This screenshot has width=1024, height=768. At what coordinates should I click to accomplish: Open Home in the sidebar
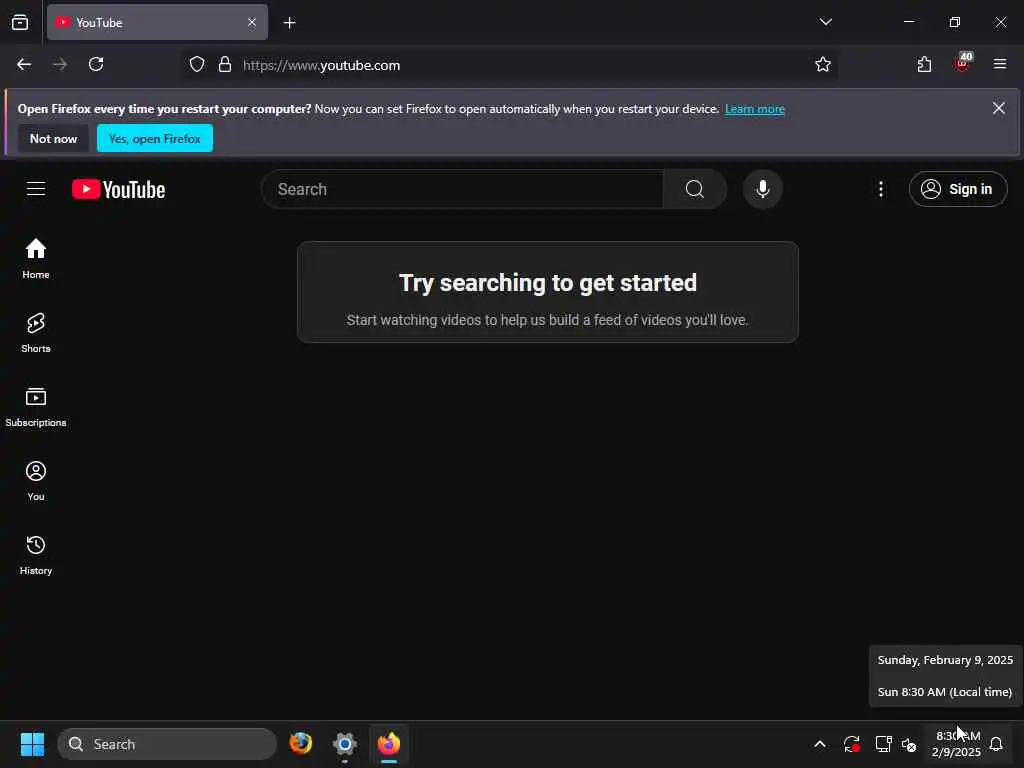(36, 259)
